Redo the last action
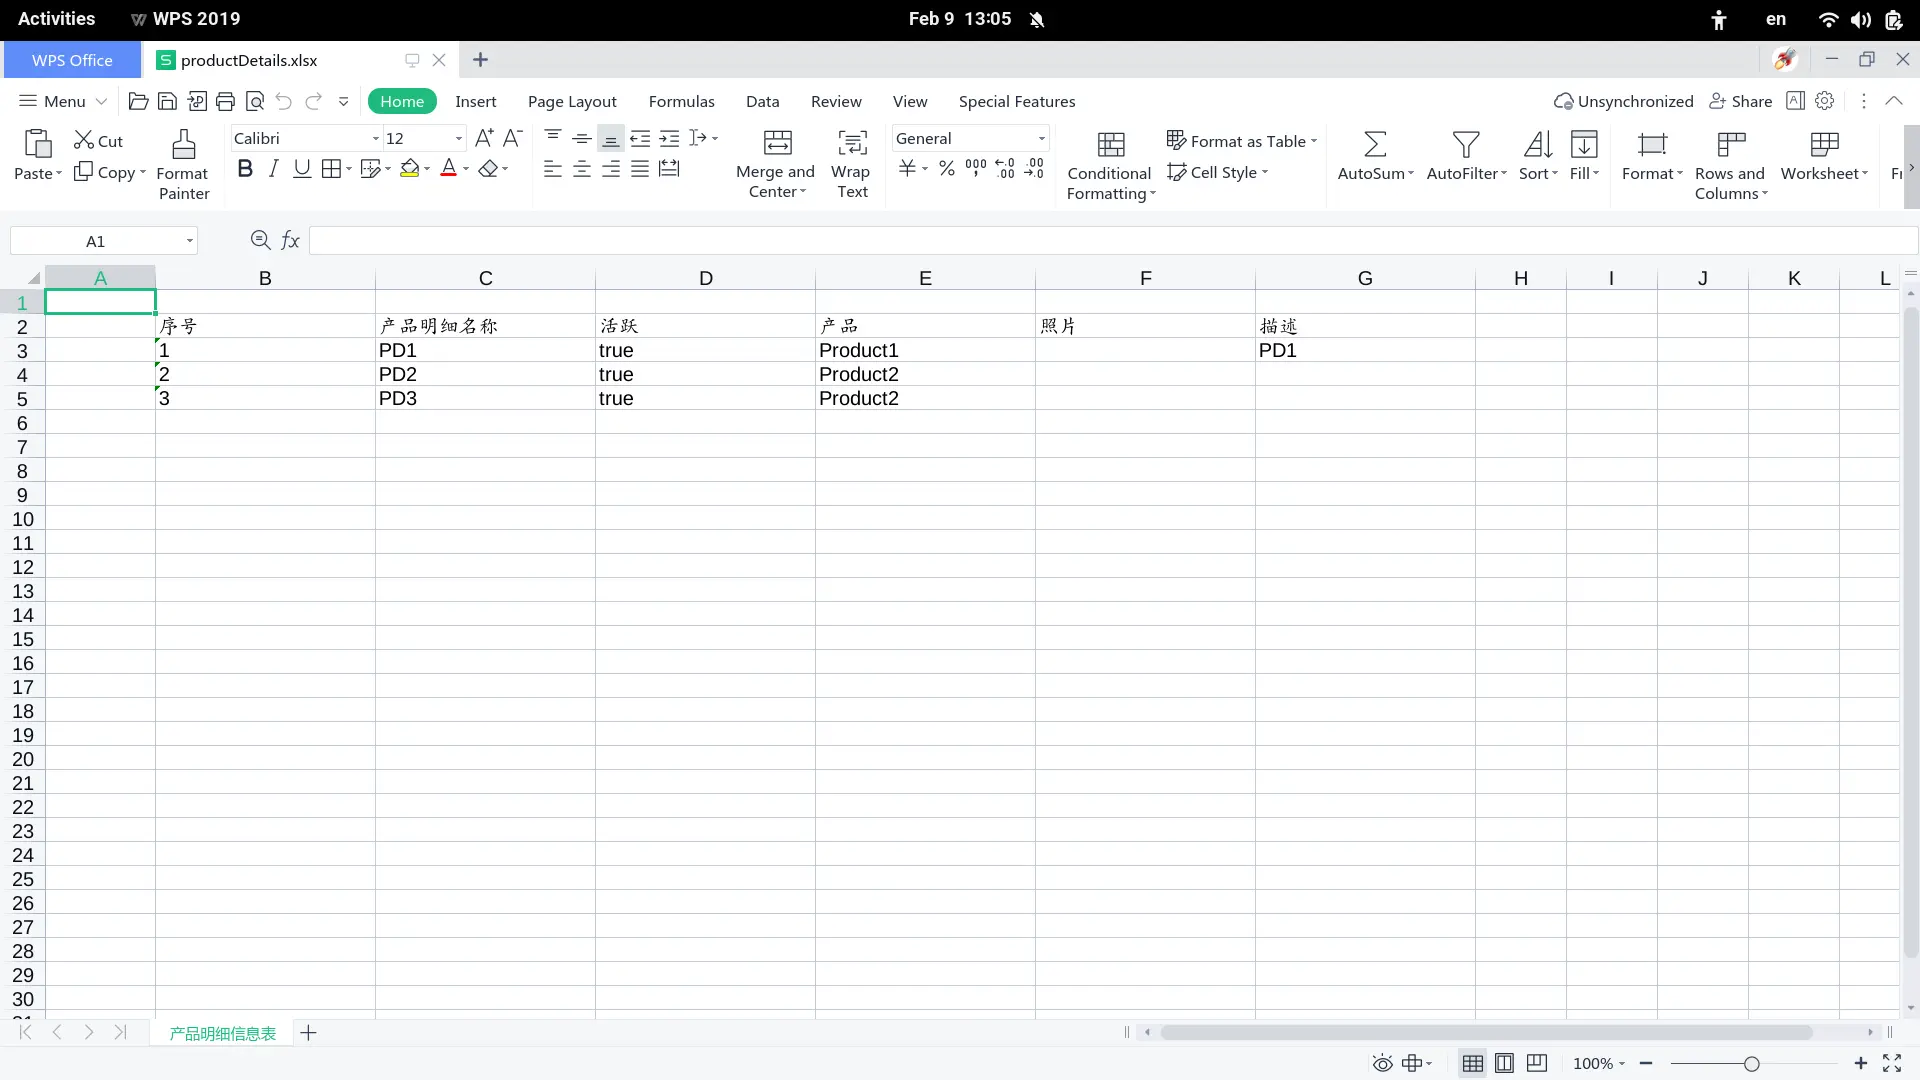The image size is (1920, 1080). click(313, 101)
